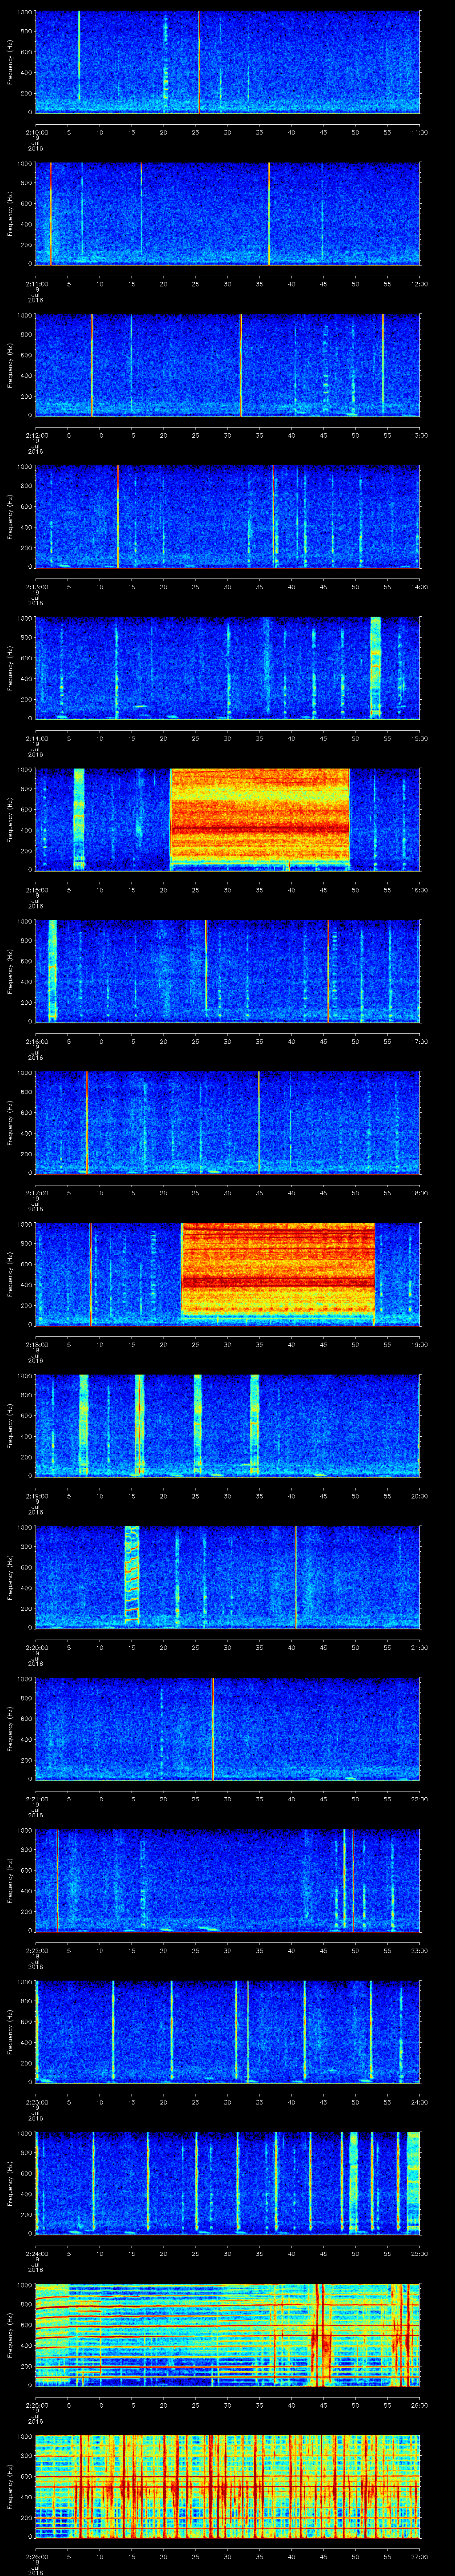Click the 2:19:00 start time label
The height and width of the screenshot is (2576, 455).
(36, 1496)
